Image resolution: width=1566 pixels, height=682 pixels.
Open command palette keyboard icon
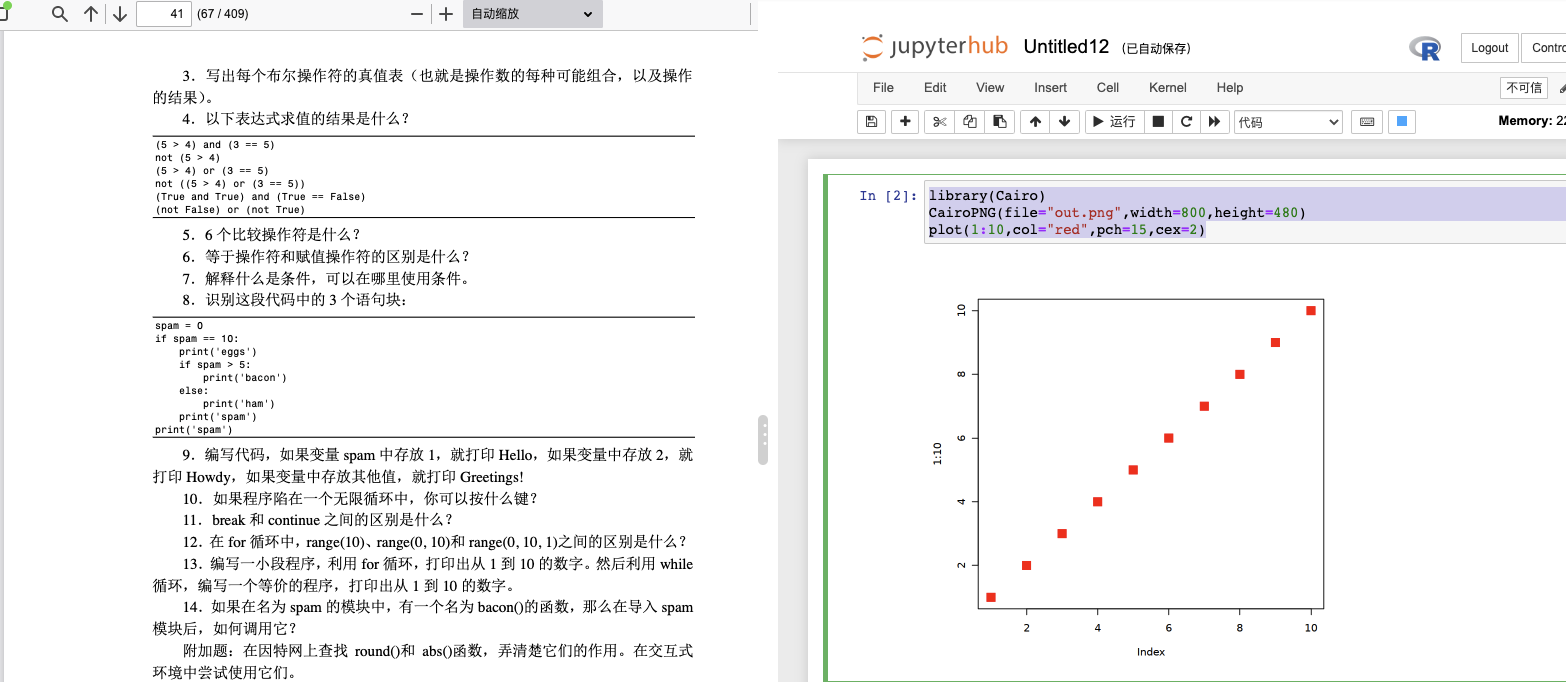pyautogui.click(x=1366, y=122)
